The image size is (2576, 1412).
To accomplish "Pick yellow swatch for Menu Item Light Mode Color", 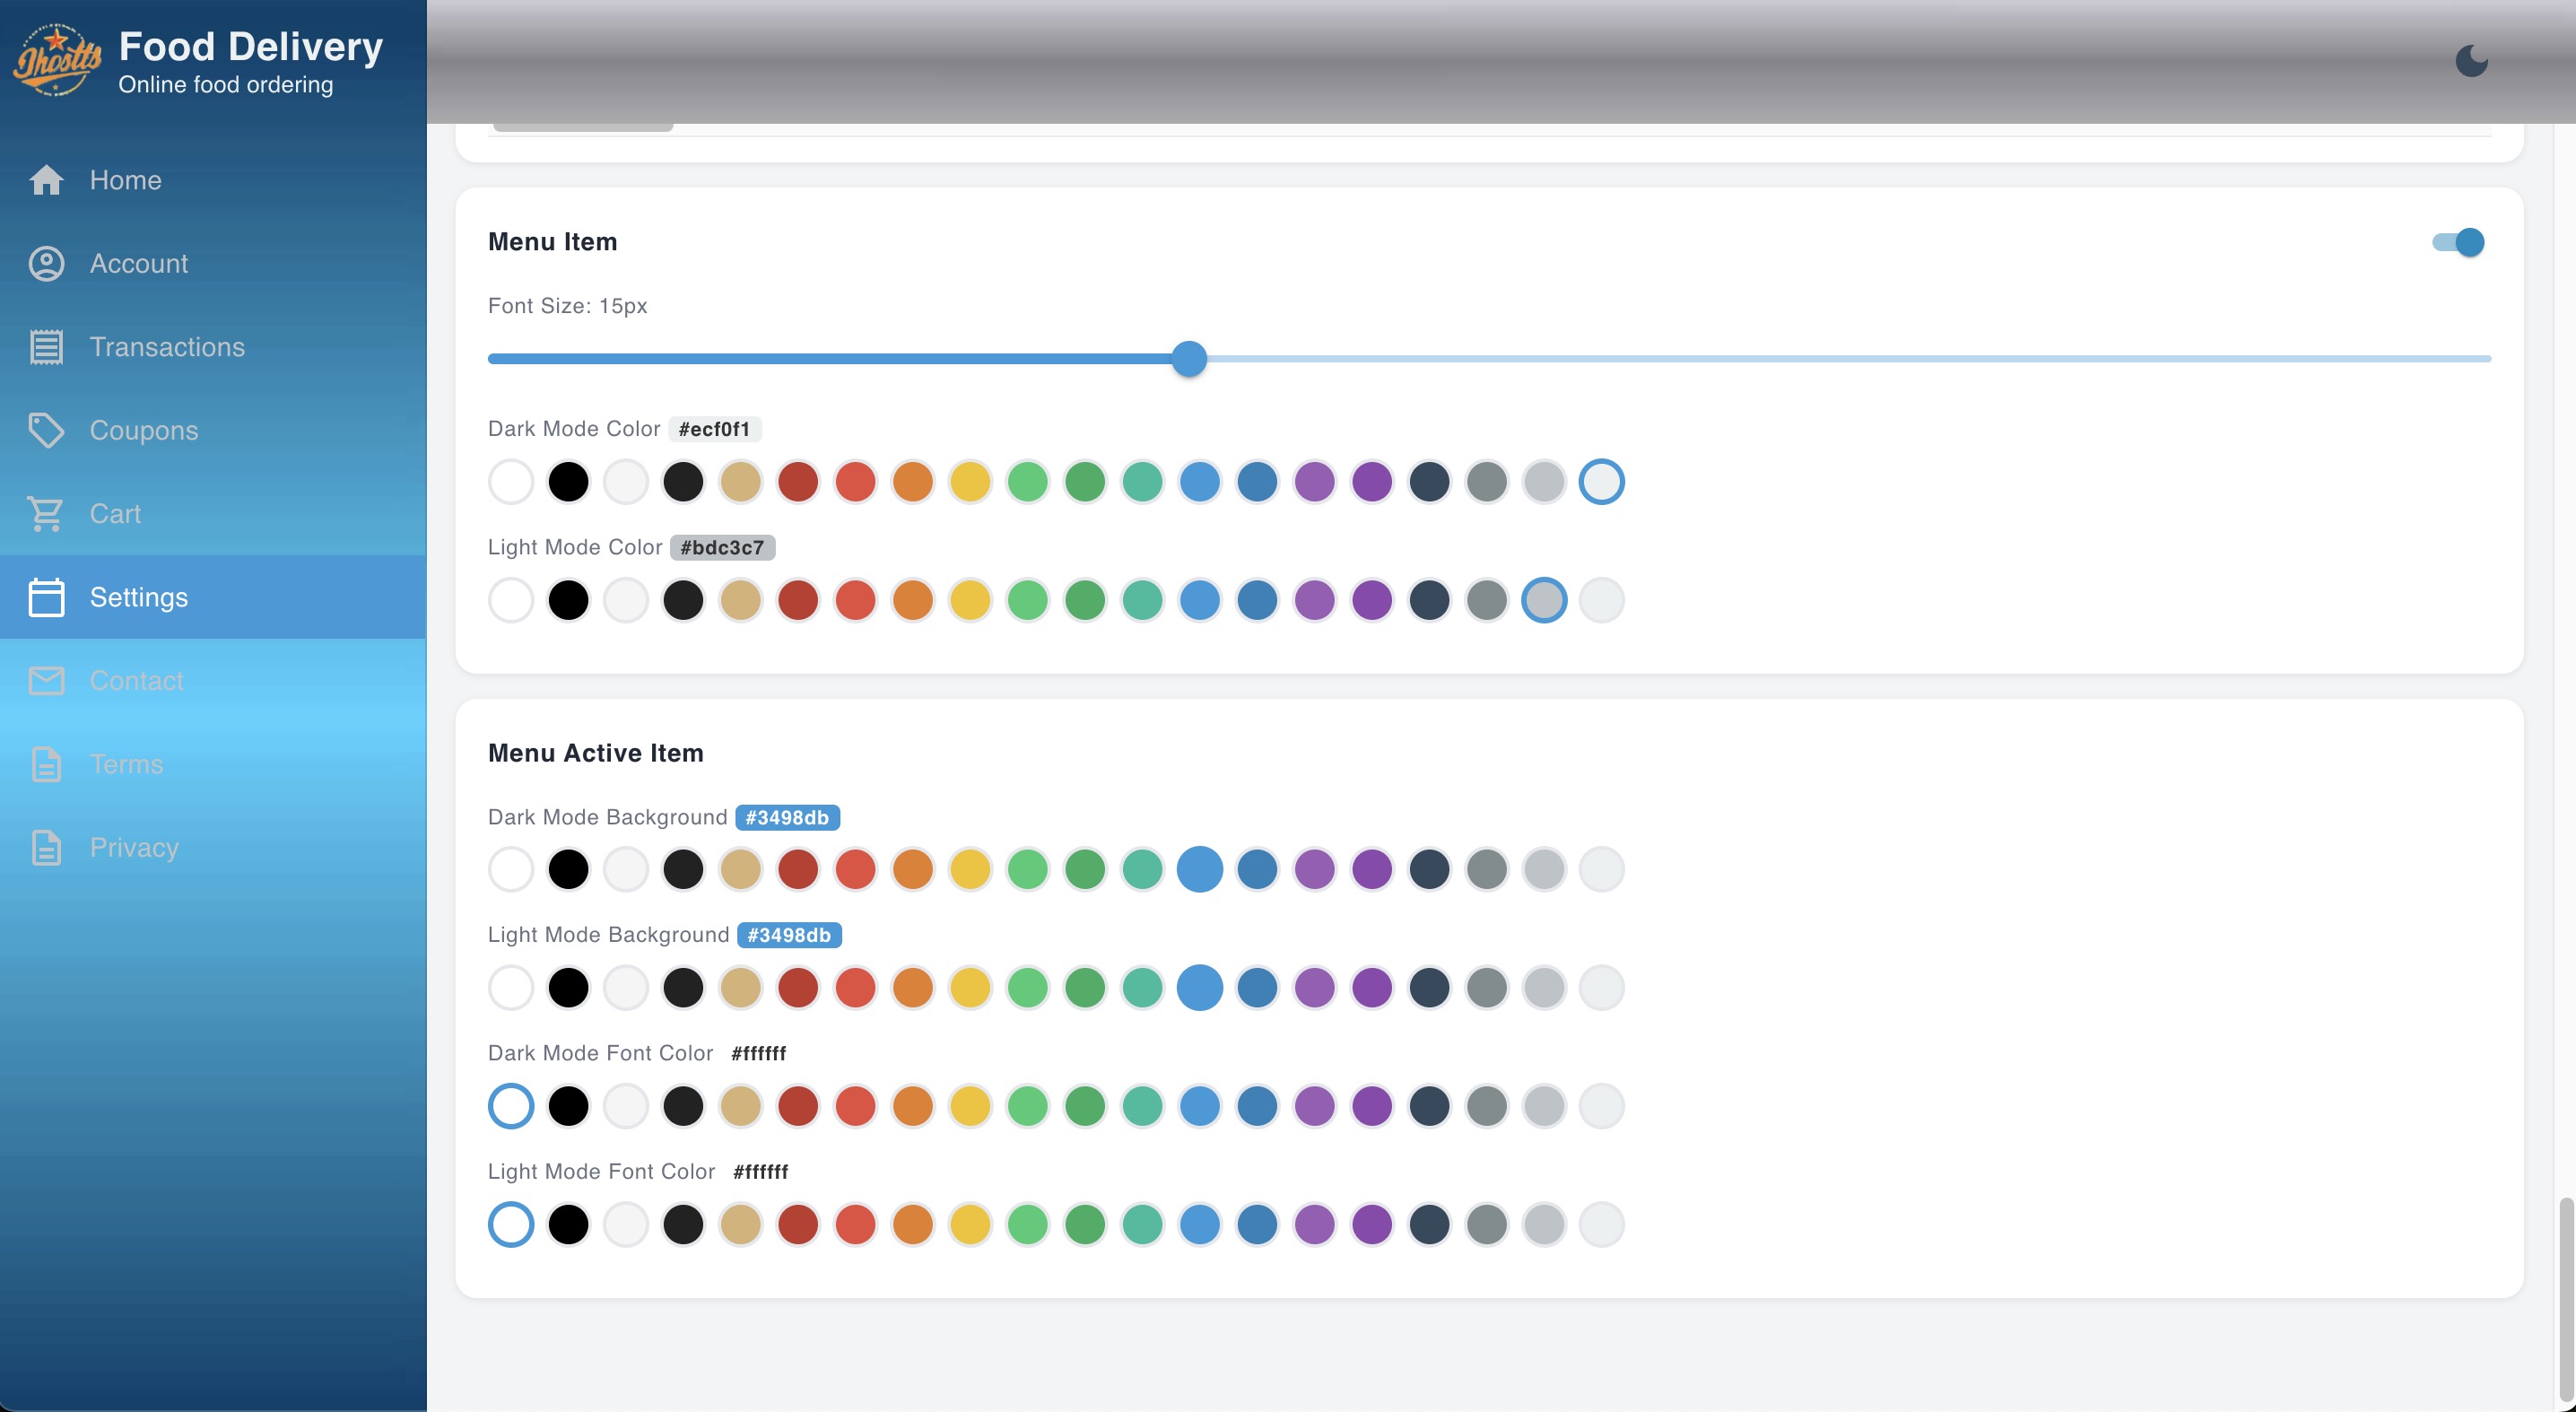I will [x=970, y=600].
